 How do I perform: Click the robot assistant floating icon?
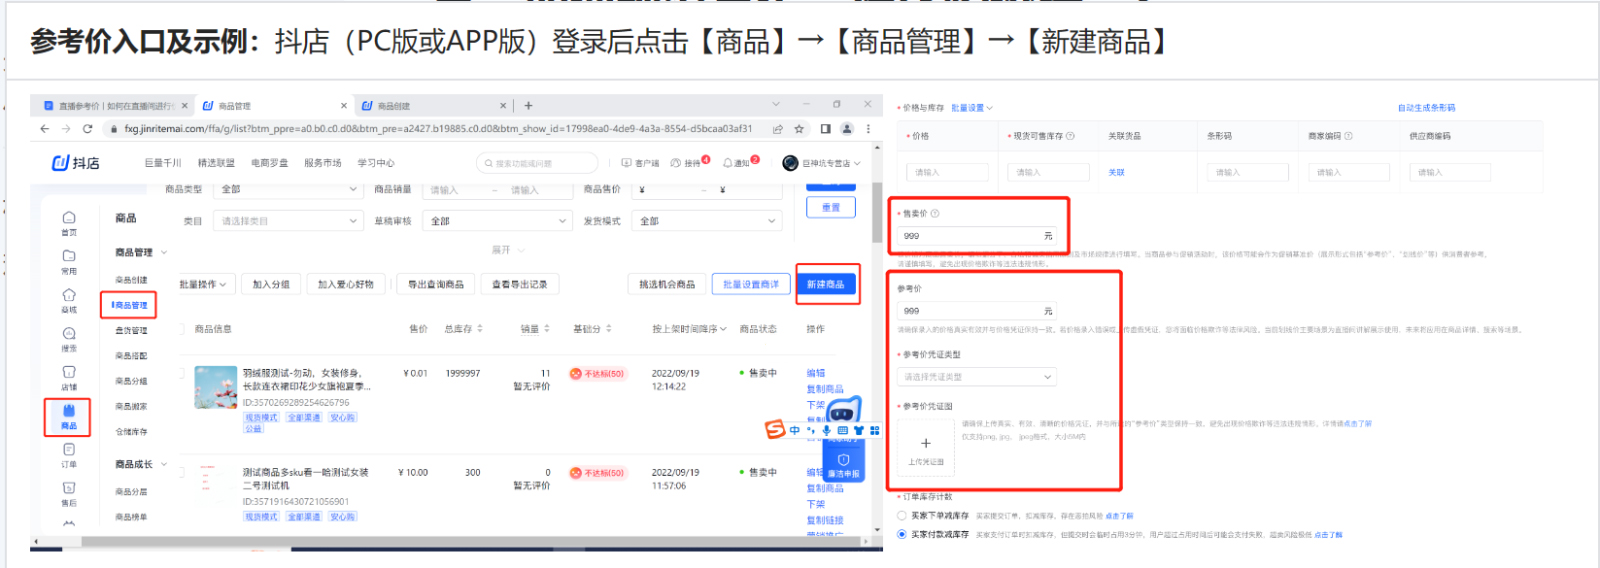tap(844, 411)
